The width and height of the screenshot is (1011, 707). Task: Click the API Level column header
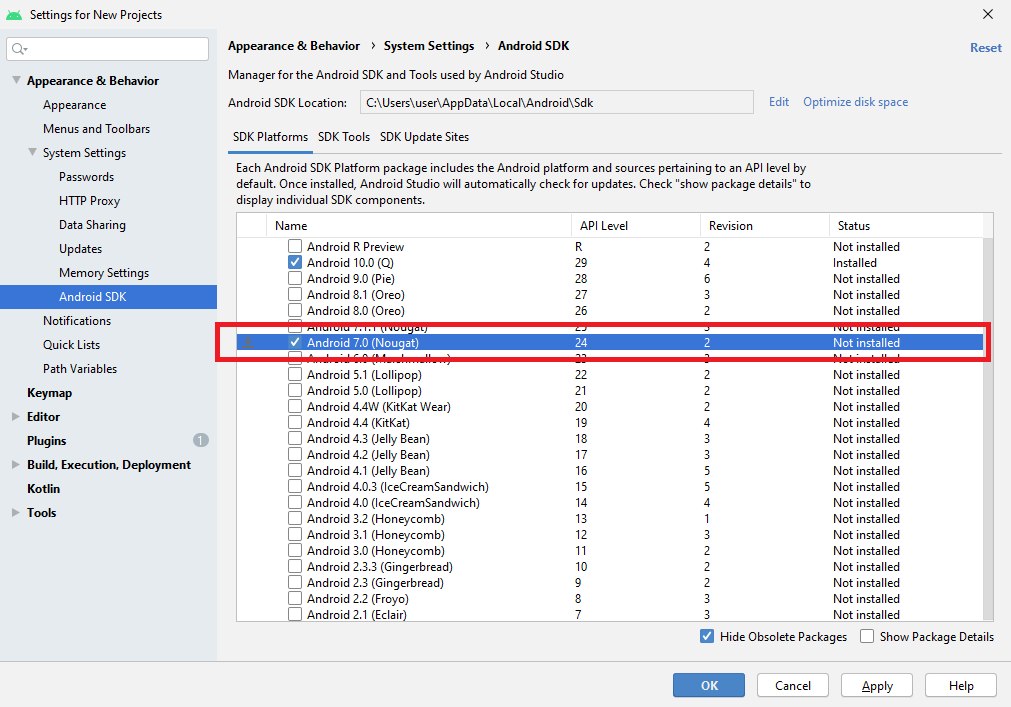(x=636, y=226)
